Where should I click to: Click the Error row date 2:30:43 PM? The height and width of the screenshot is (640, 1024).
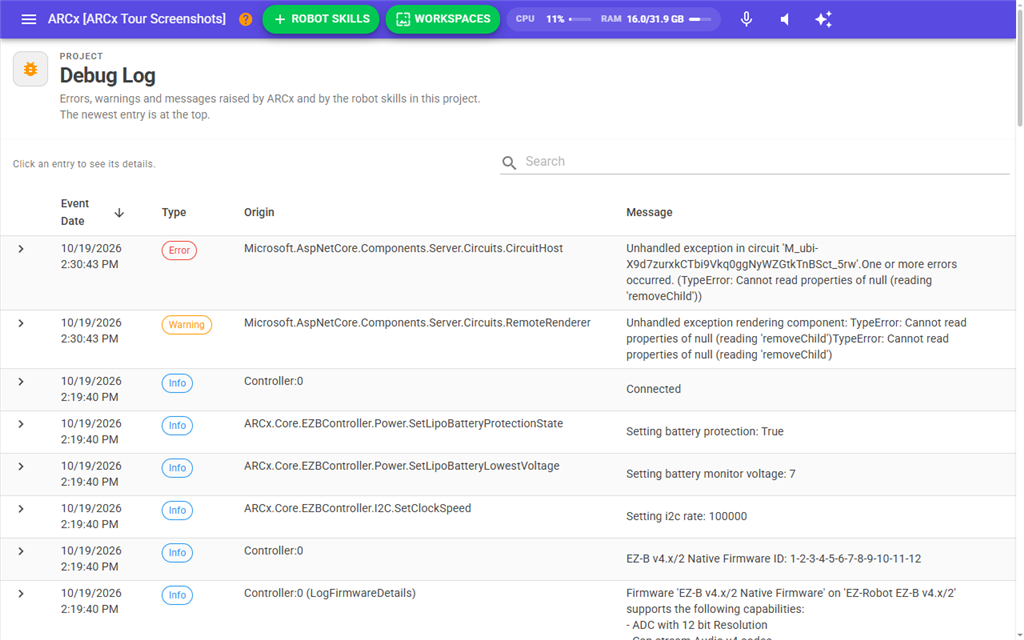coord(91,257)
